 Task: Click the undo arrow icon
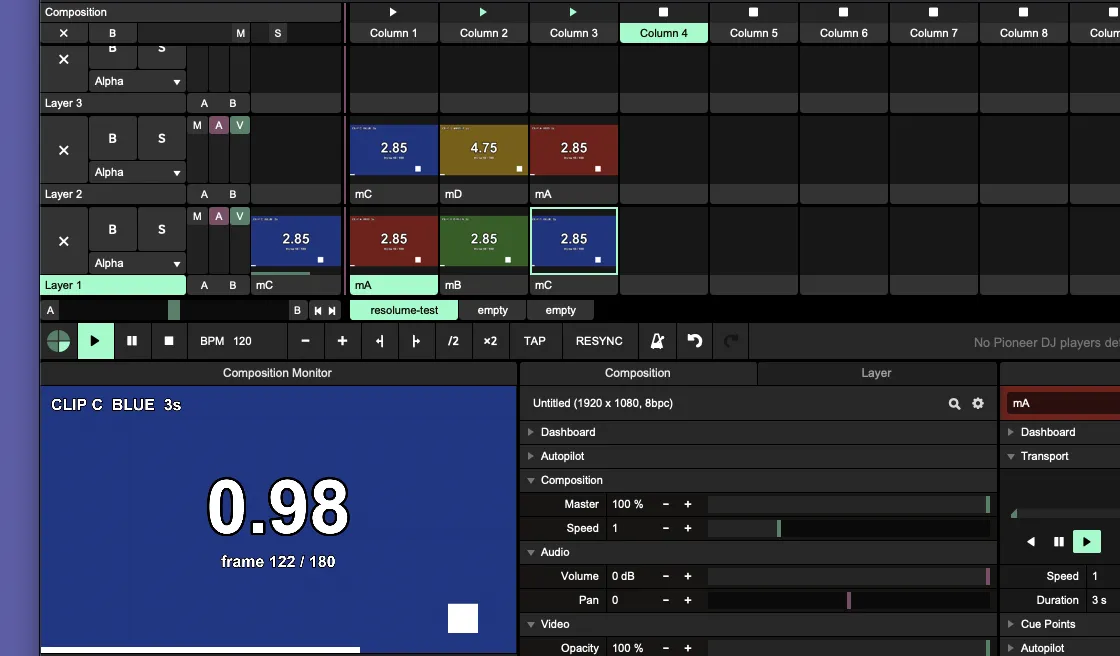point(694,341)
